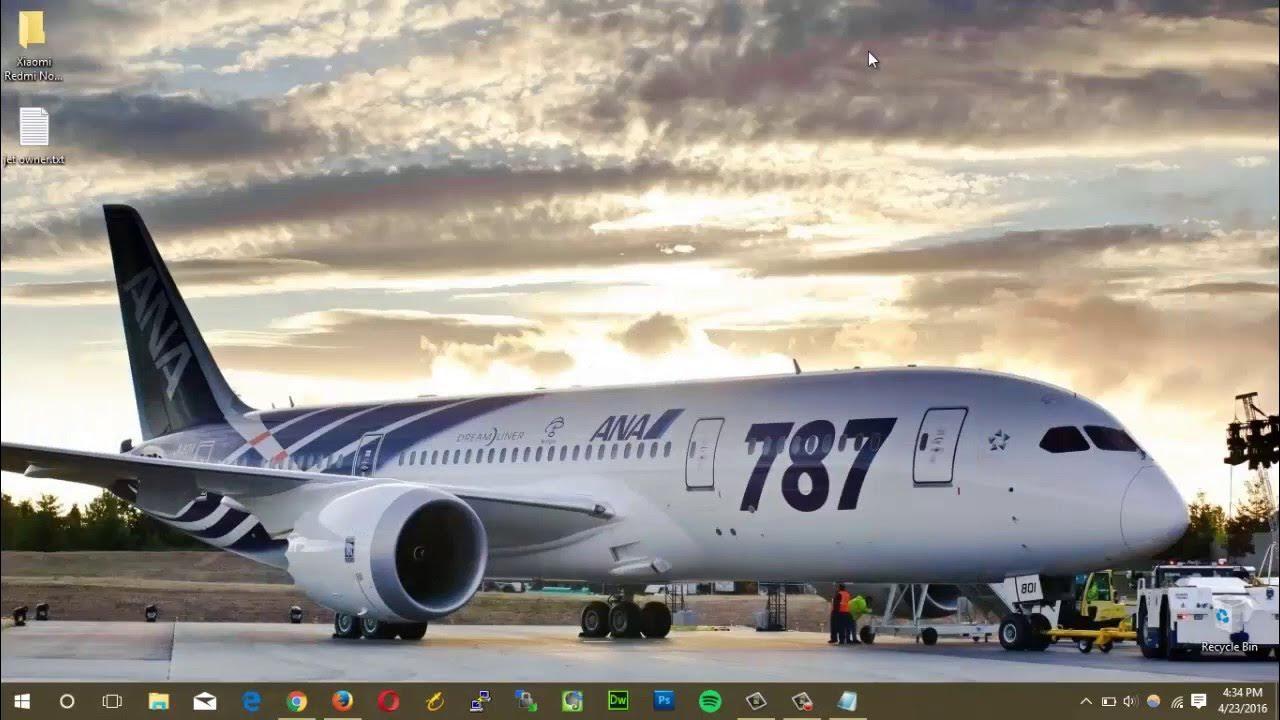Open the Action Center notifications
This screenshot has width=1280, height=720.
1199,701
